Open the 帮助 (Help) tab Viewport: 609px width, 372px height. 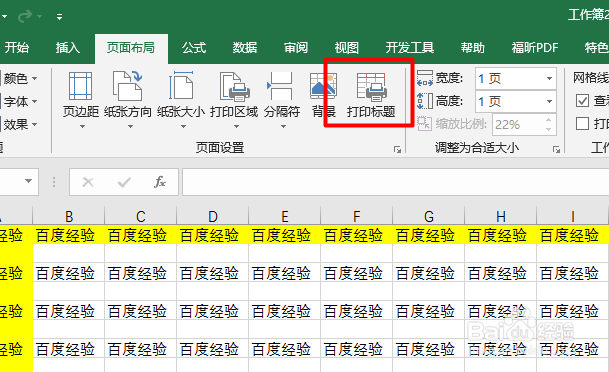473,48
